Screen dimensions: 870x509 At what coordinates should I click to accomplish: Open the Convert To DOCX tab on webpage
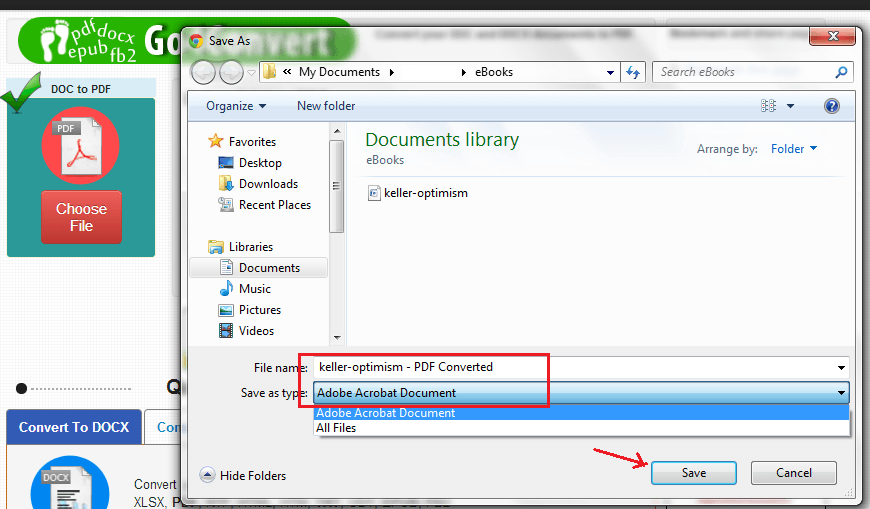pos(74,427)
